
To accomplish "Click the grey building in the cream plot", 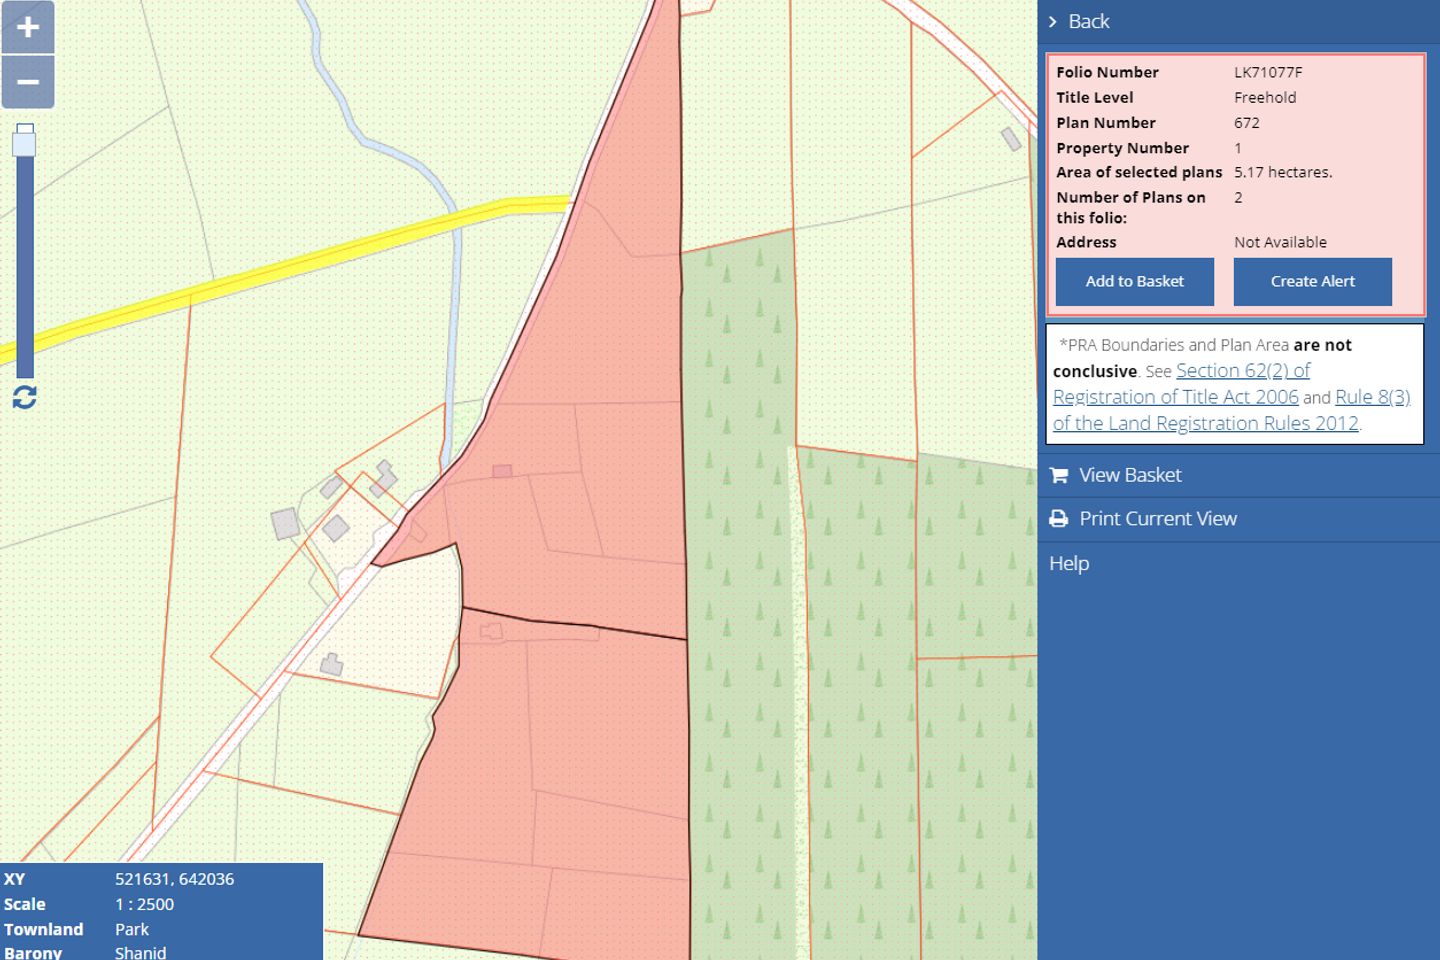I will (x=331, y=664).
